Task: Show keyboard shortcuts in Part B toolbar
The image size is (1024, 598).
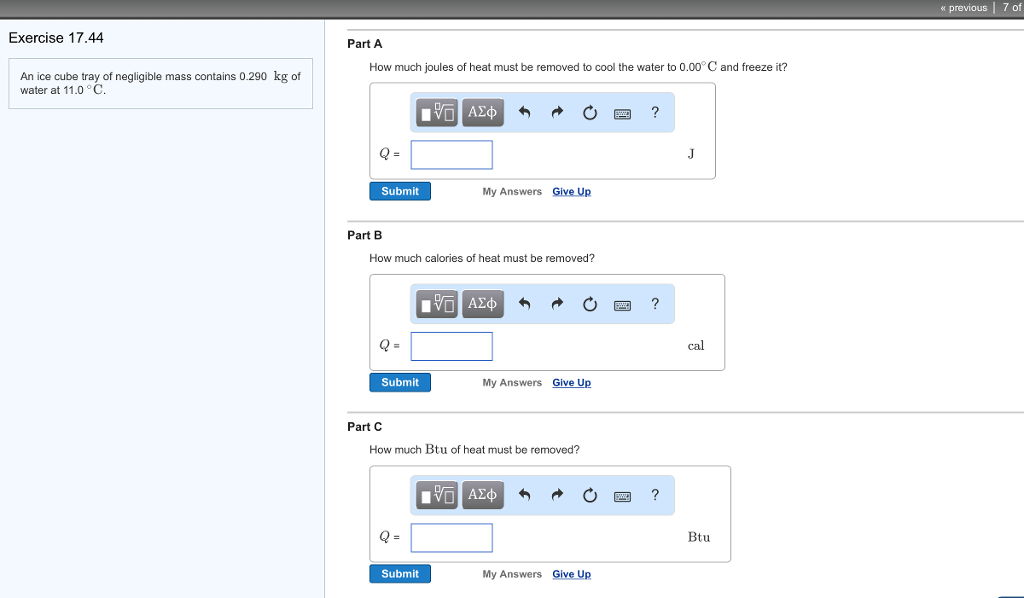Action: [622, 305]
